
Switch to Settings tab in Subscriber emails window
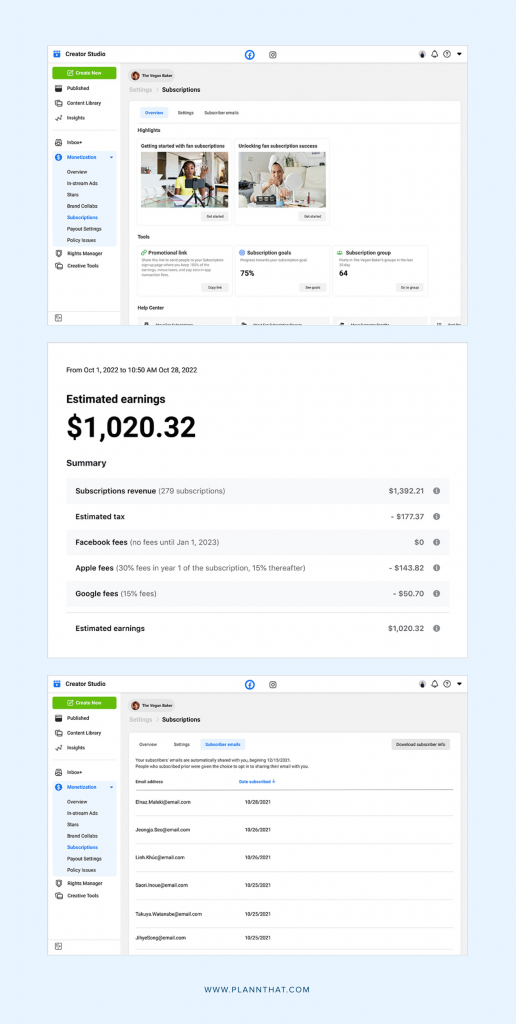182,744
